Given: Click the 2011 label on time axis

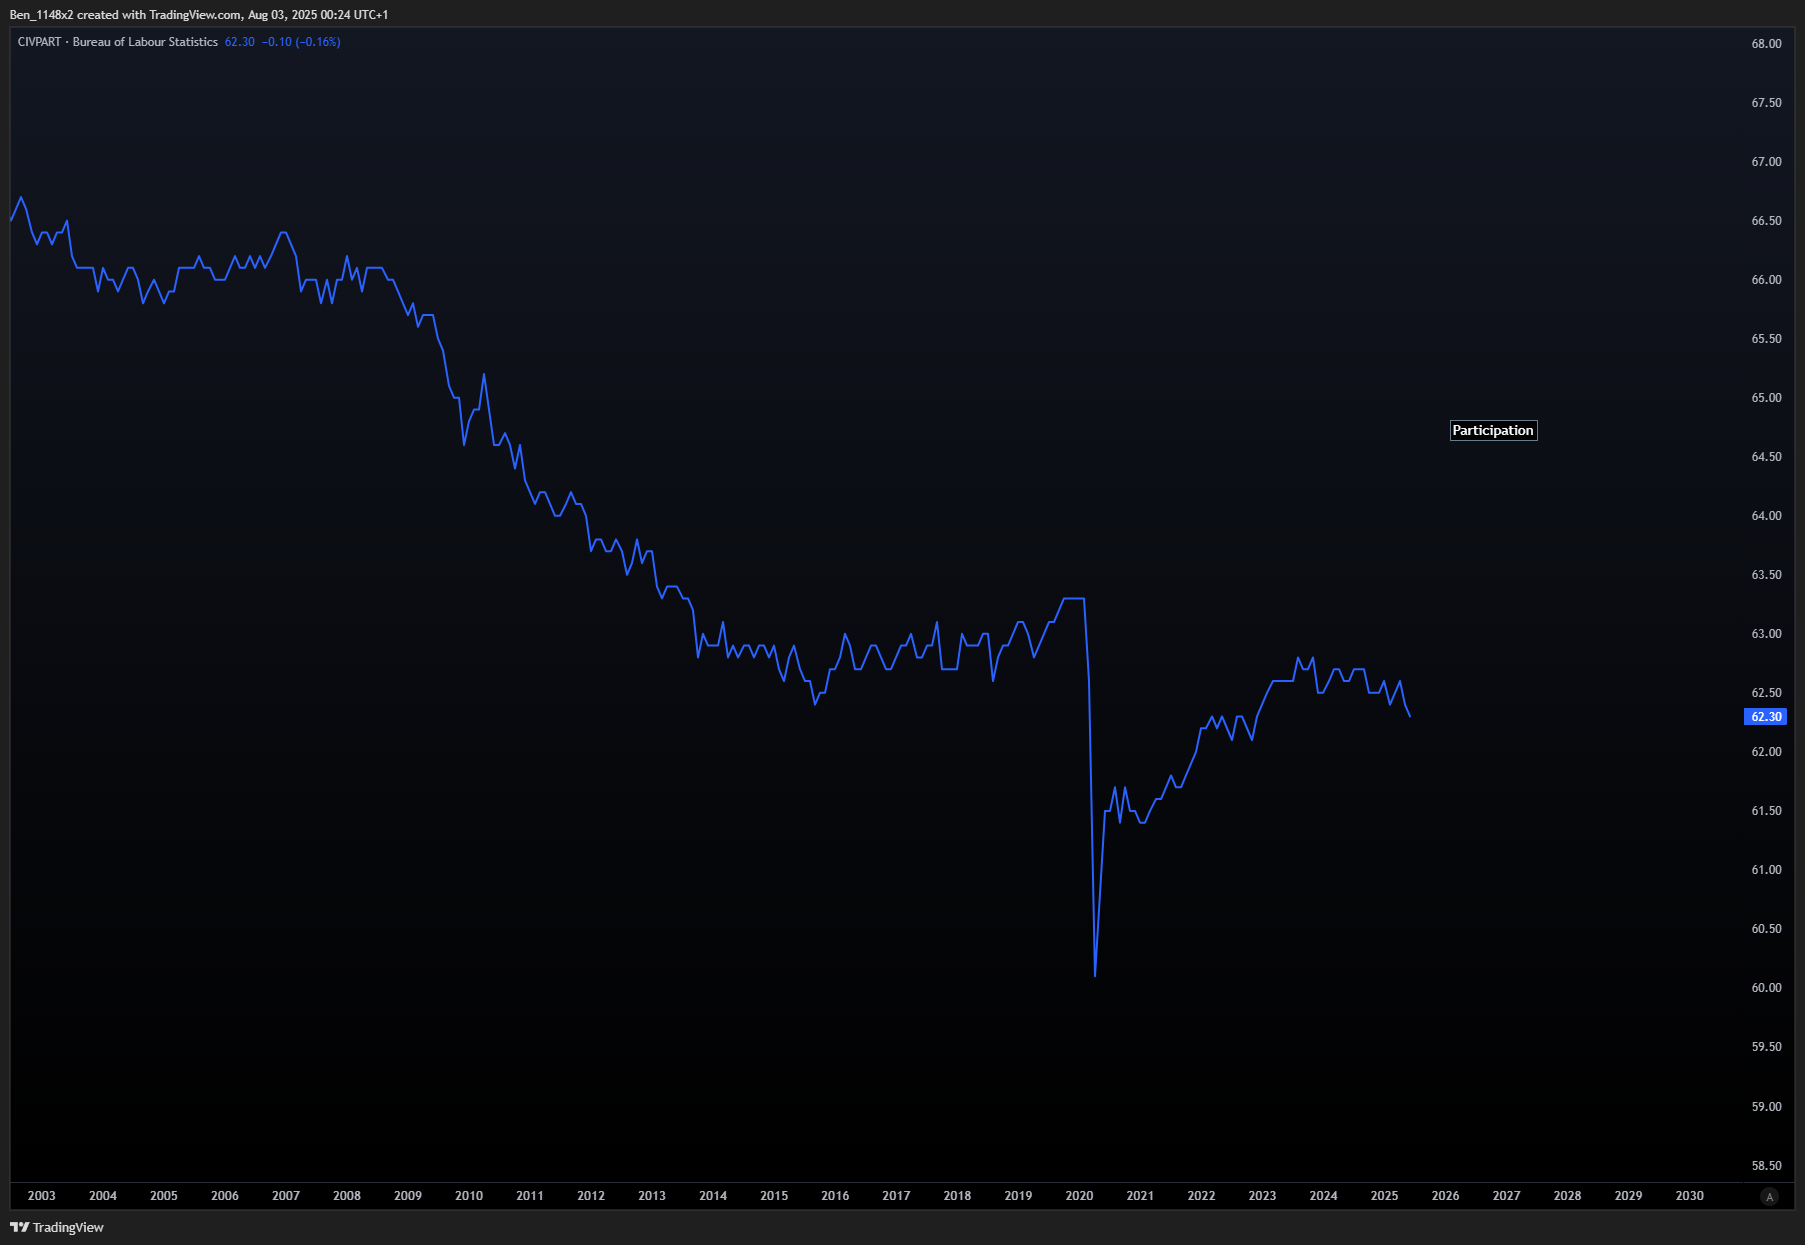Looking at the screenshot, I should (530, 1195).
